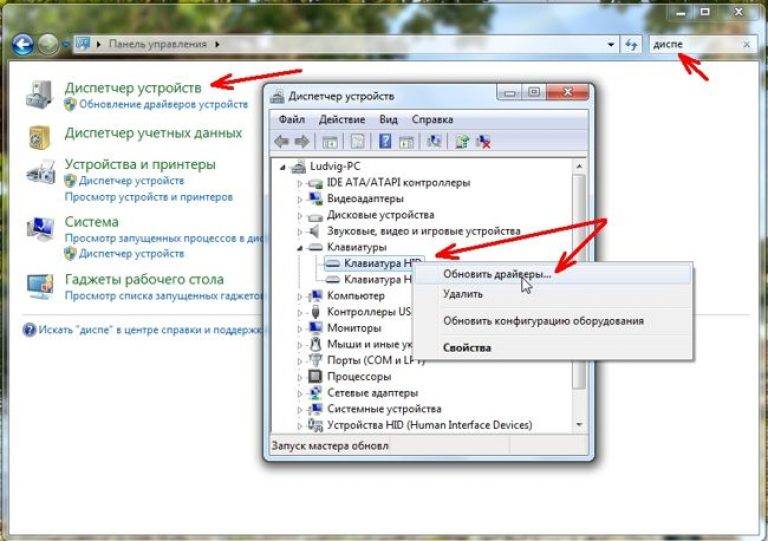Open the Система heading link
Screen dimensions: 768x541
92,222
